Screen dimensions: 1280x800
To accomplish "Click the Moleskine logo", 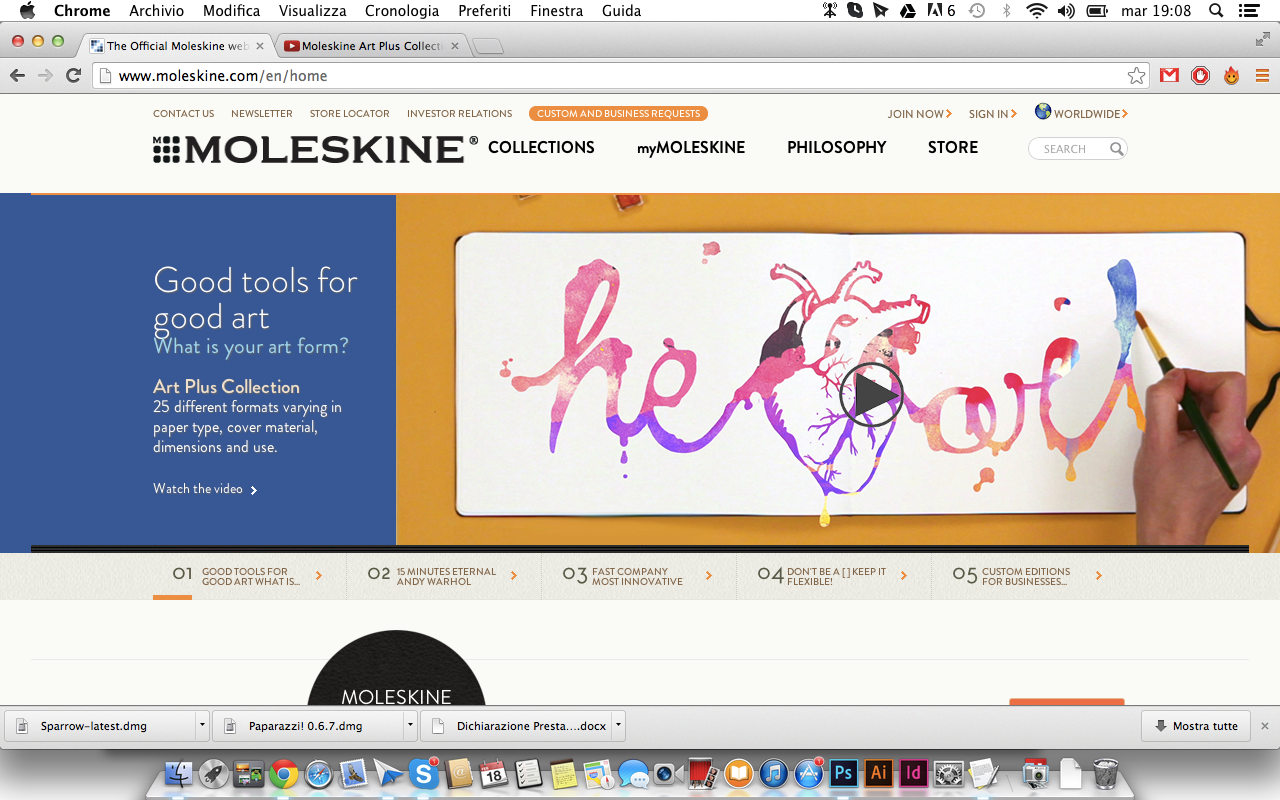I will coord(315,149).
